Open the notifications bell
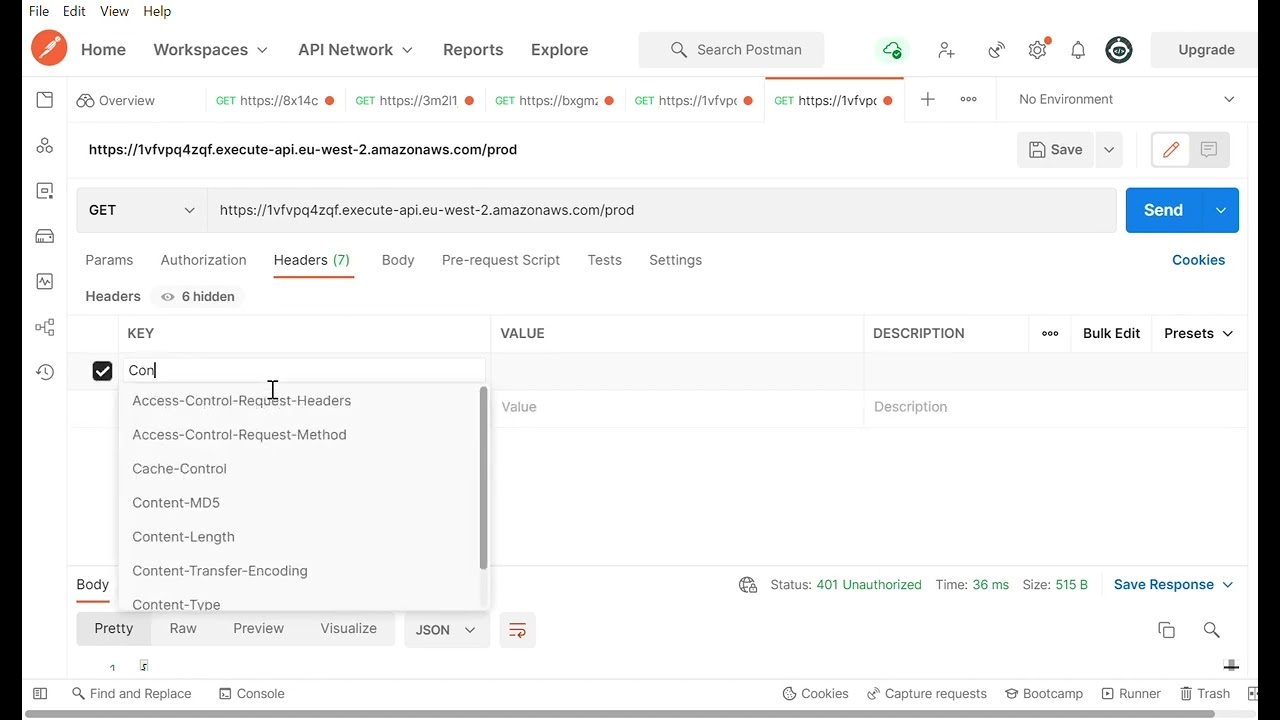The height and width of the screenshot is (720, 1280). pos(1078,50)
